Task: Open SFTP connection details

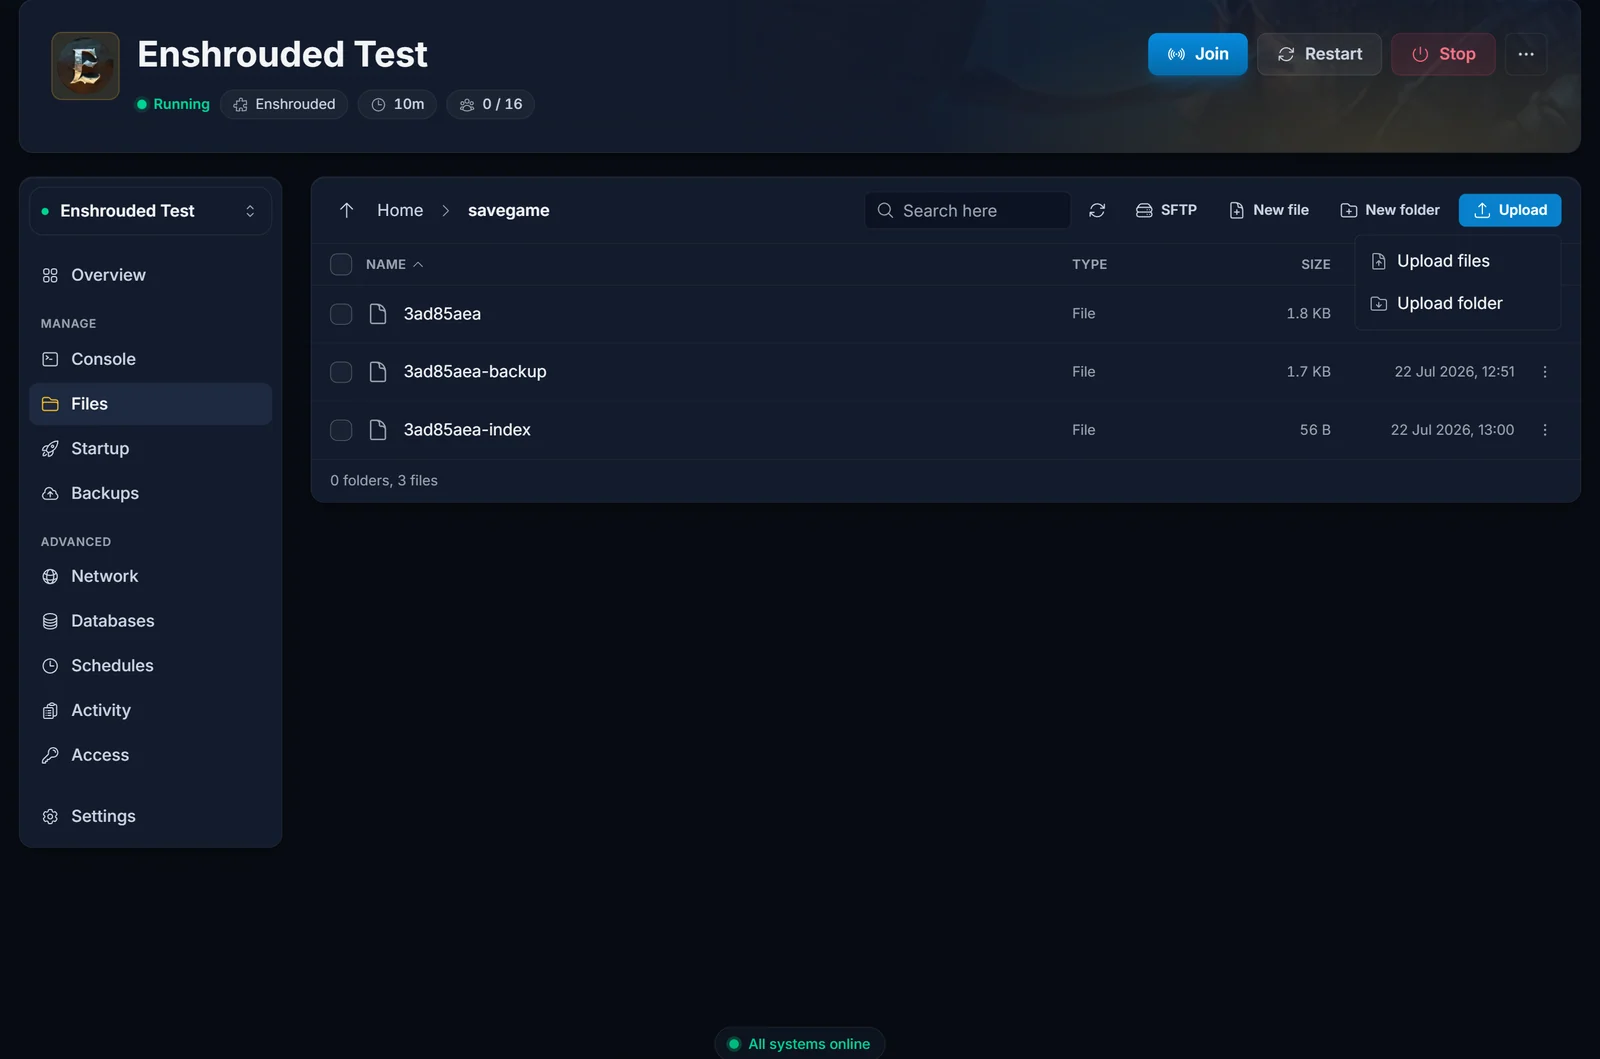Action: point(1166,210)
